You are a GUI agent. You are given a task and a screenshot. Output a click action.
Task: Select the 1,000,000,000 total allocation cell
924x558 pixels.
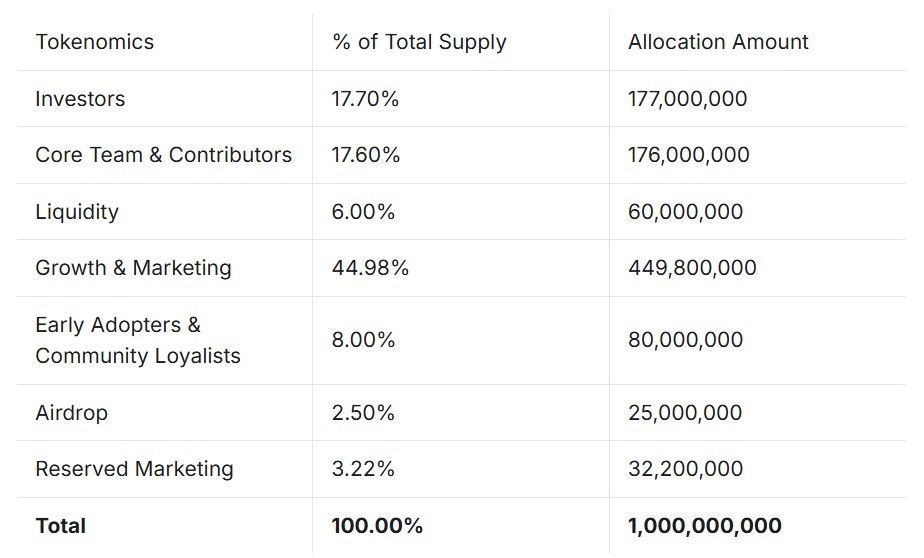705,526
